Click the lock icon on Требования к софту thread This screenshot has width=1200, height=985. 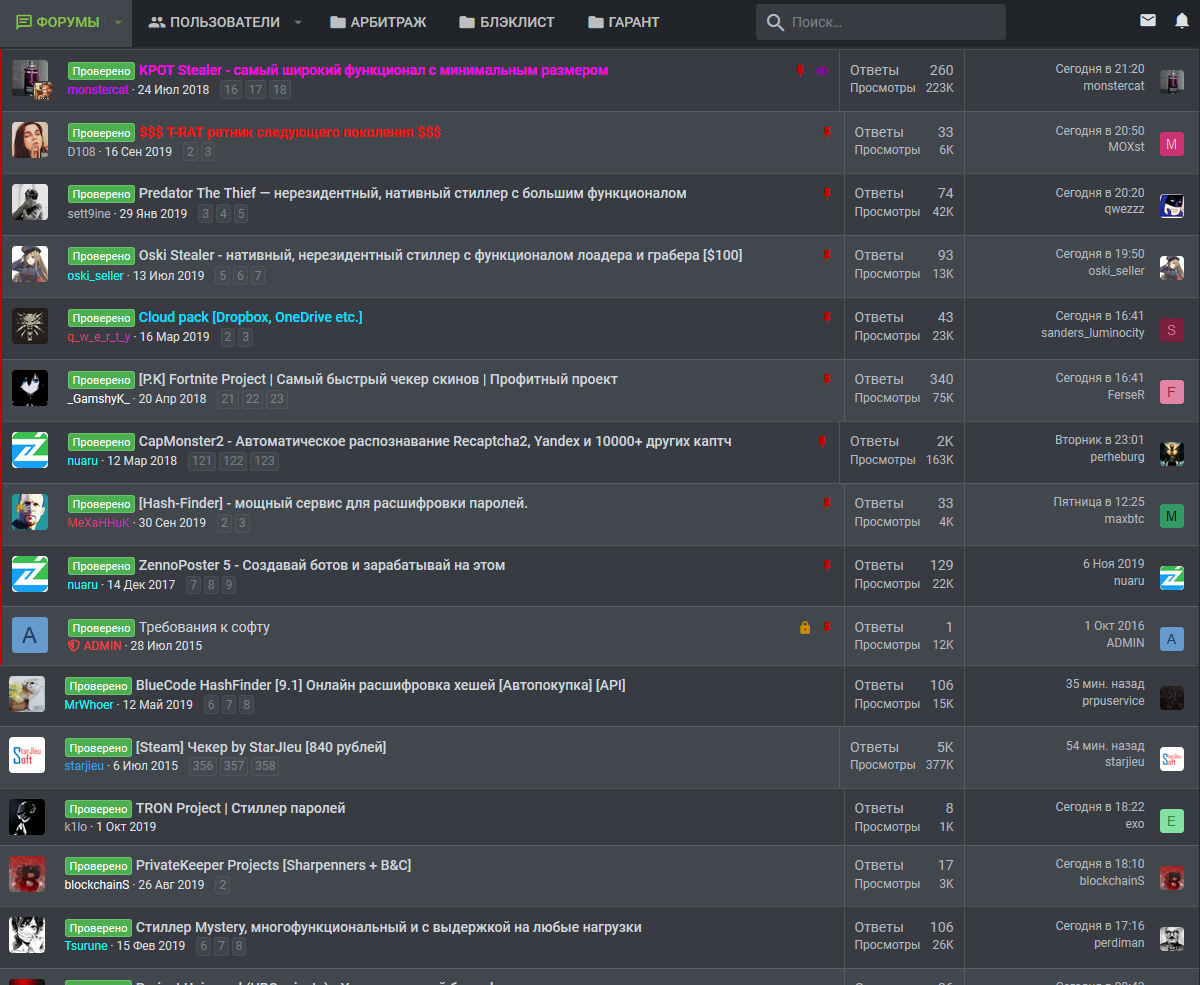pos(805,628)
